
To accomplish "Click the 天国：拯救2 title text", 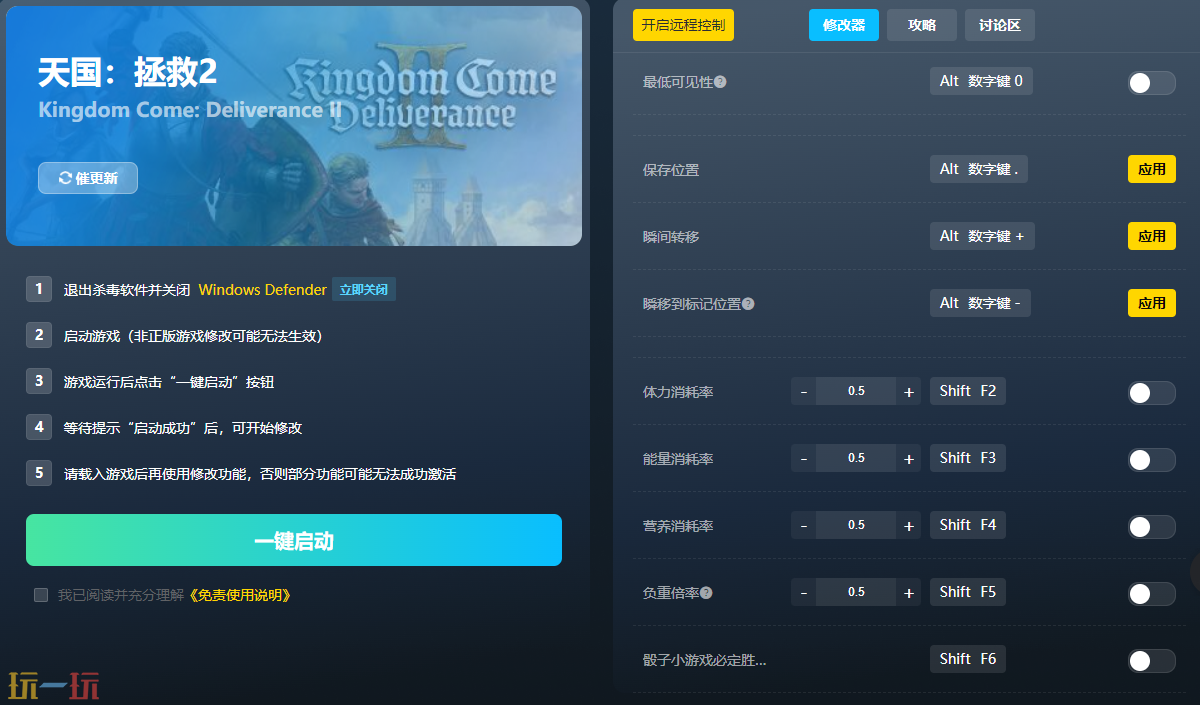I will (127, 73).
